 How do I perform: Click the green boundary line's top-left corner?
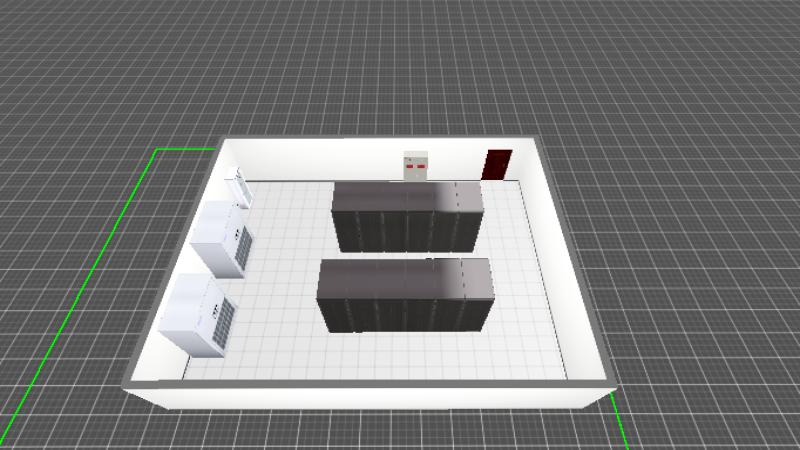click(156, 149)
